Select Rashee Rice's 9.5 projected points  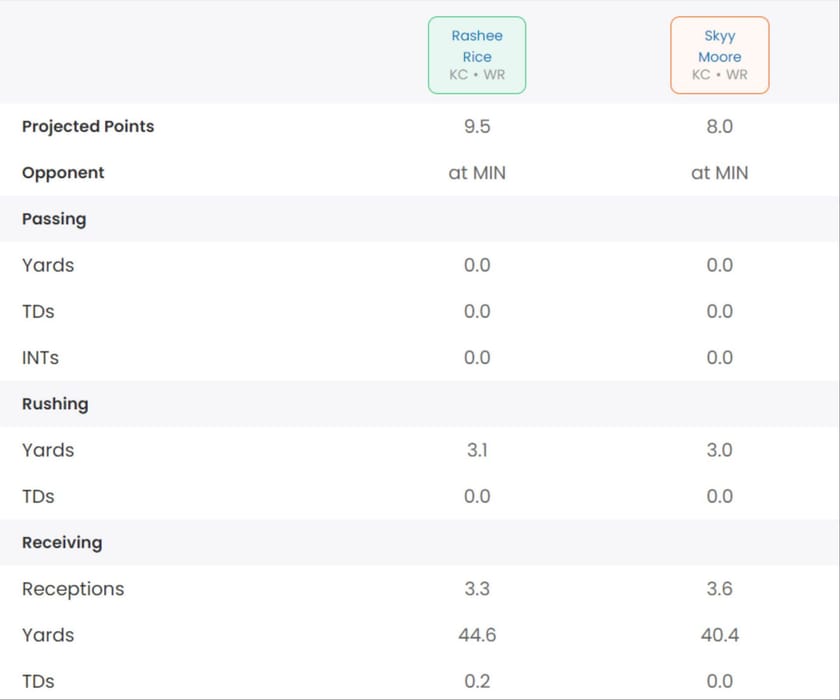pos(477,127)
